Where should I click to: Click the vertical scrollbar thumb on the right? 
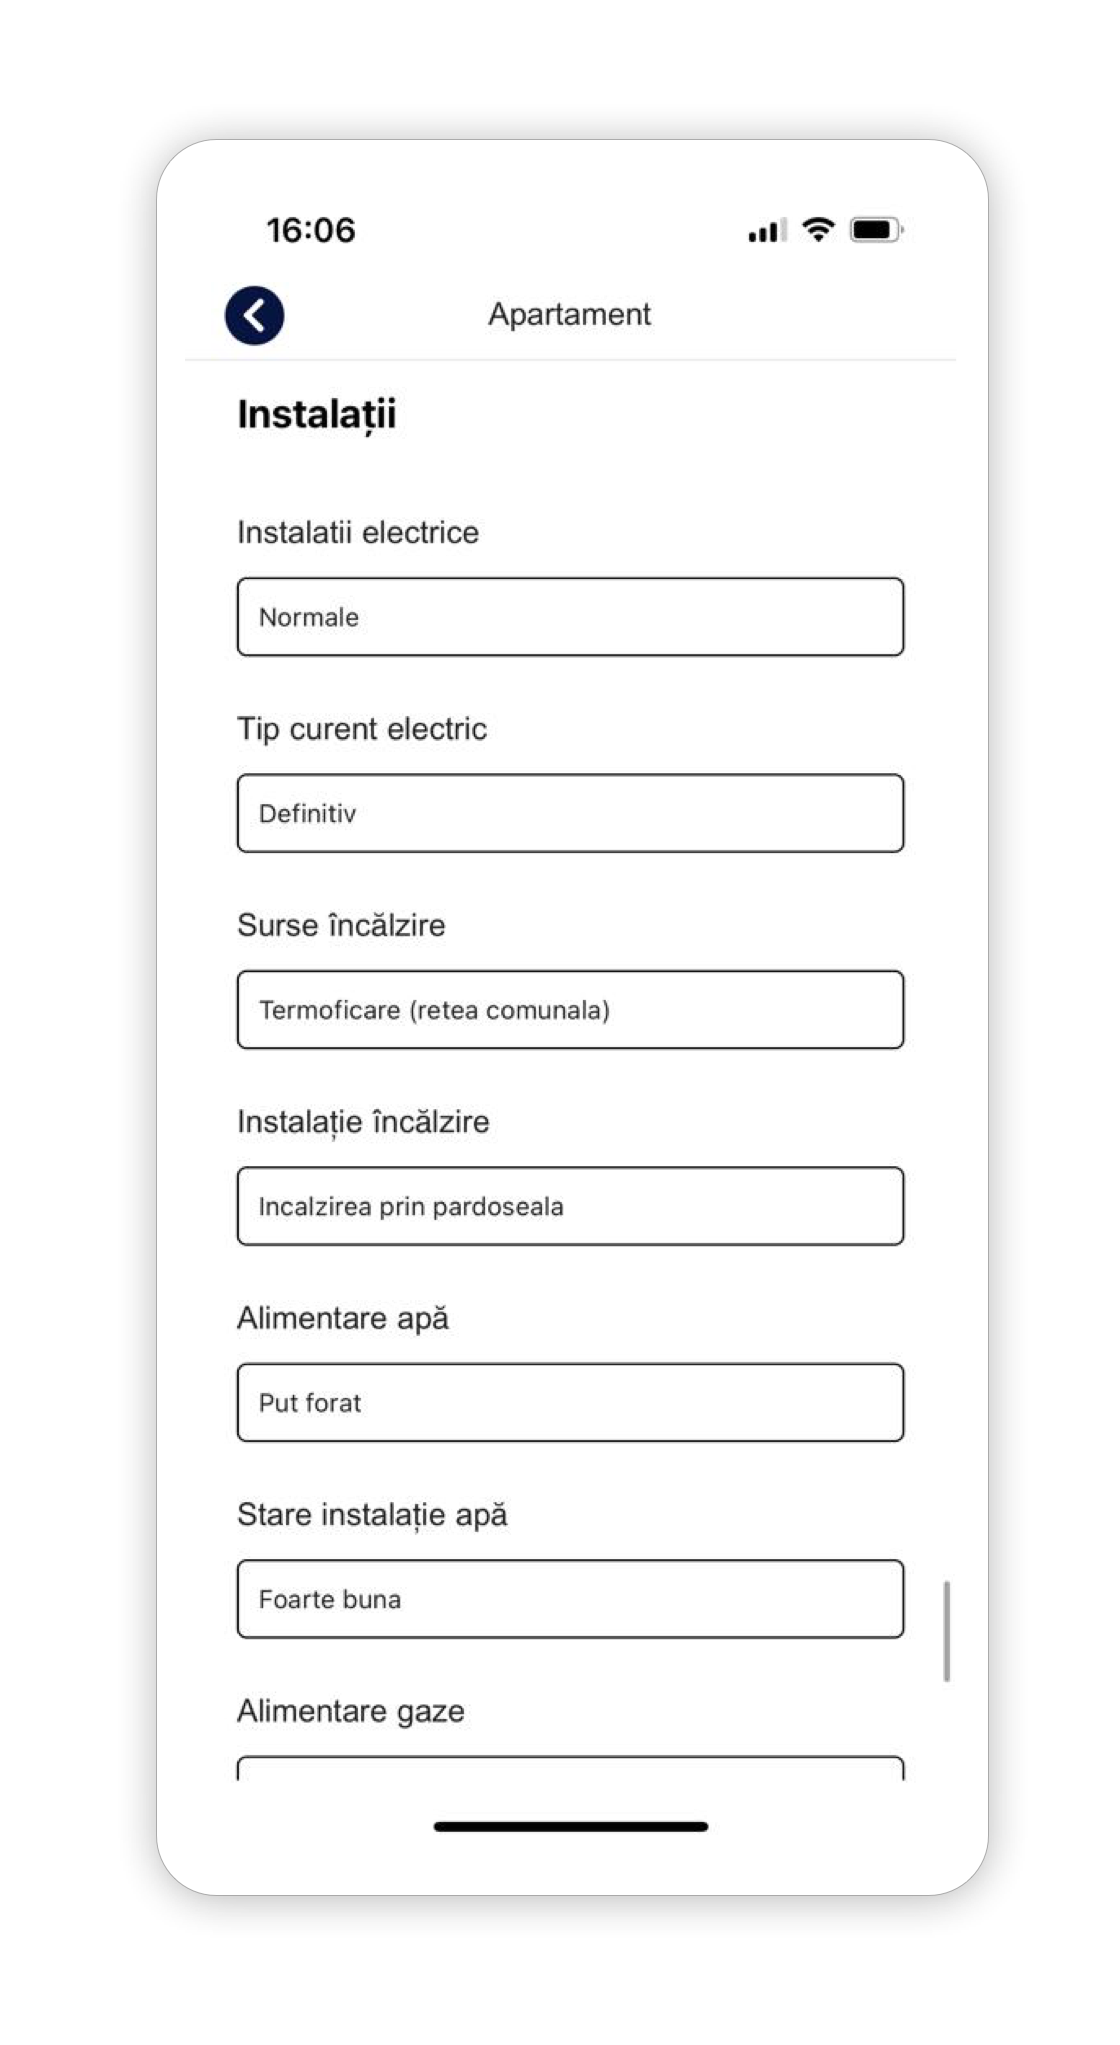(946, 1631)
